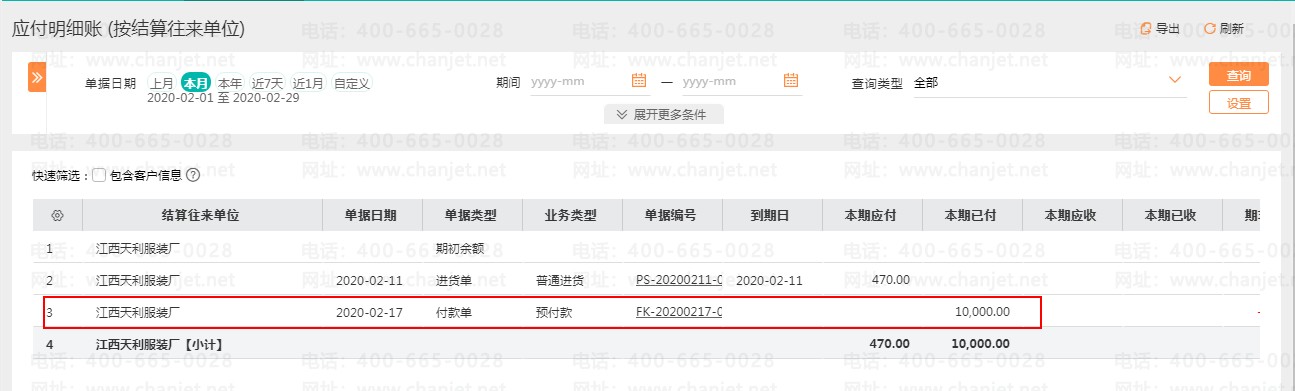The image size is (1295, 391).
Task: Click the refresh (刷新) icon
Action: point(1210,29)
